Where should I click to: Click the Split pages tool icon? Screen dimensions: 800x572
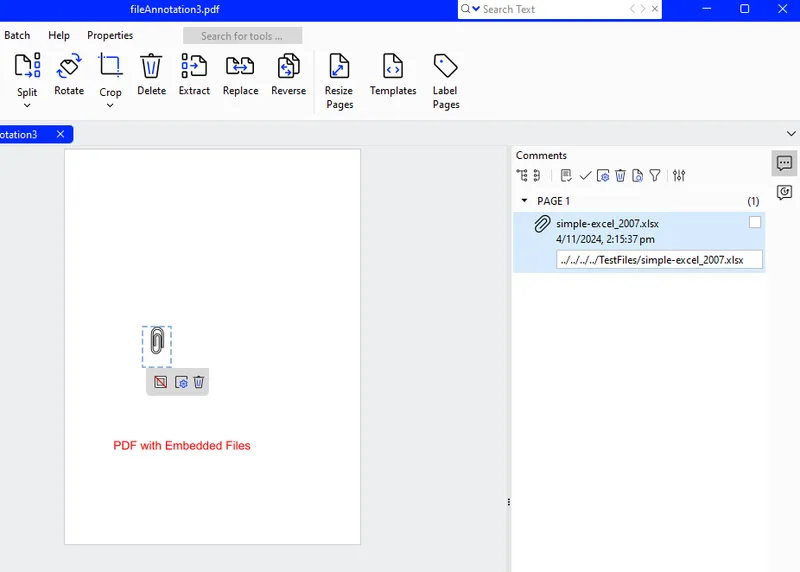[28, 65]
